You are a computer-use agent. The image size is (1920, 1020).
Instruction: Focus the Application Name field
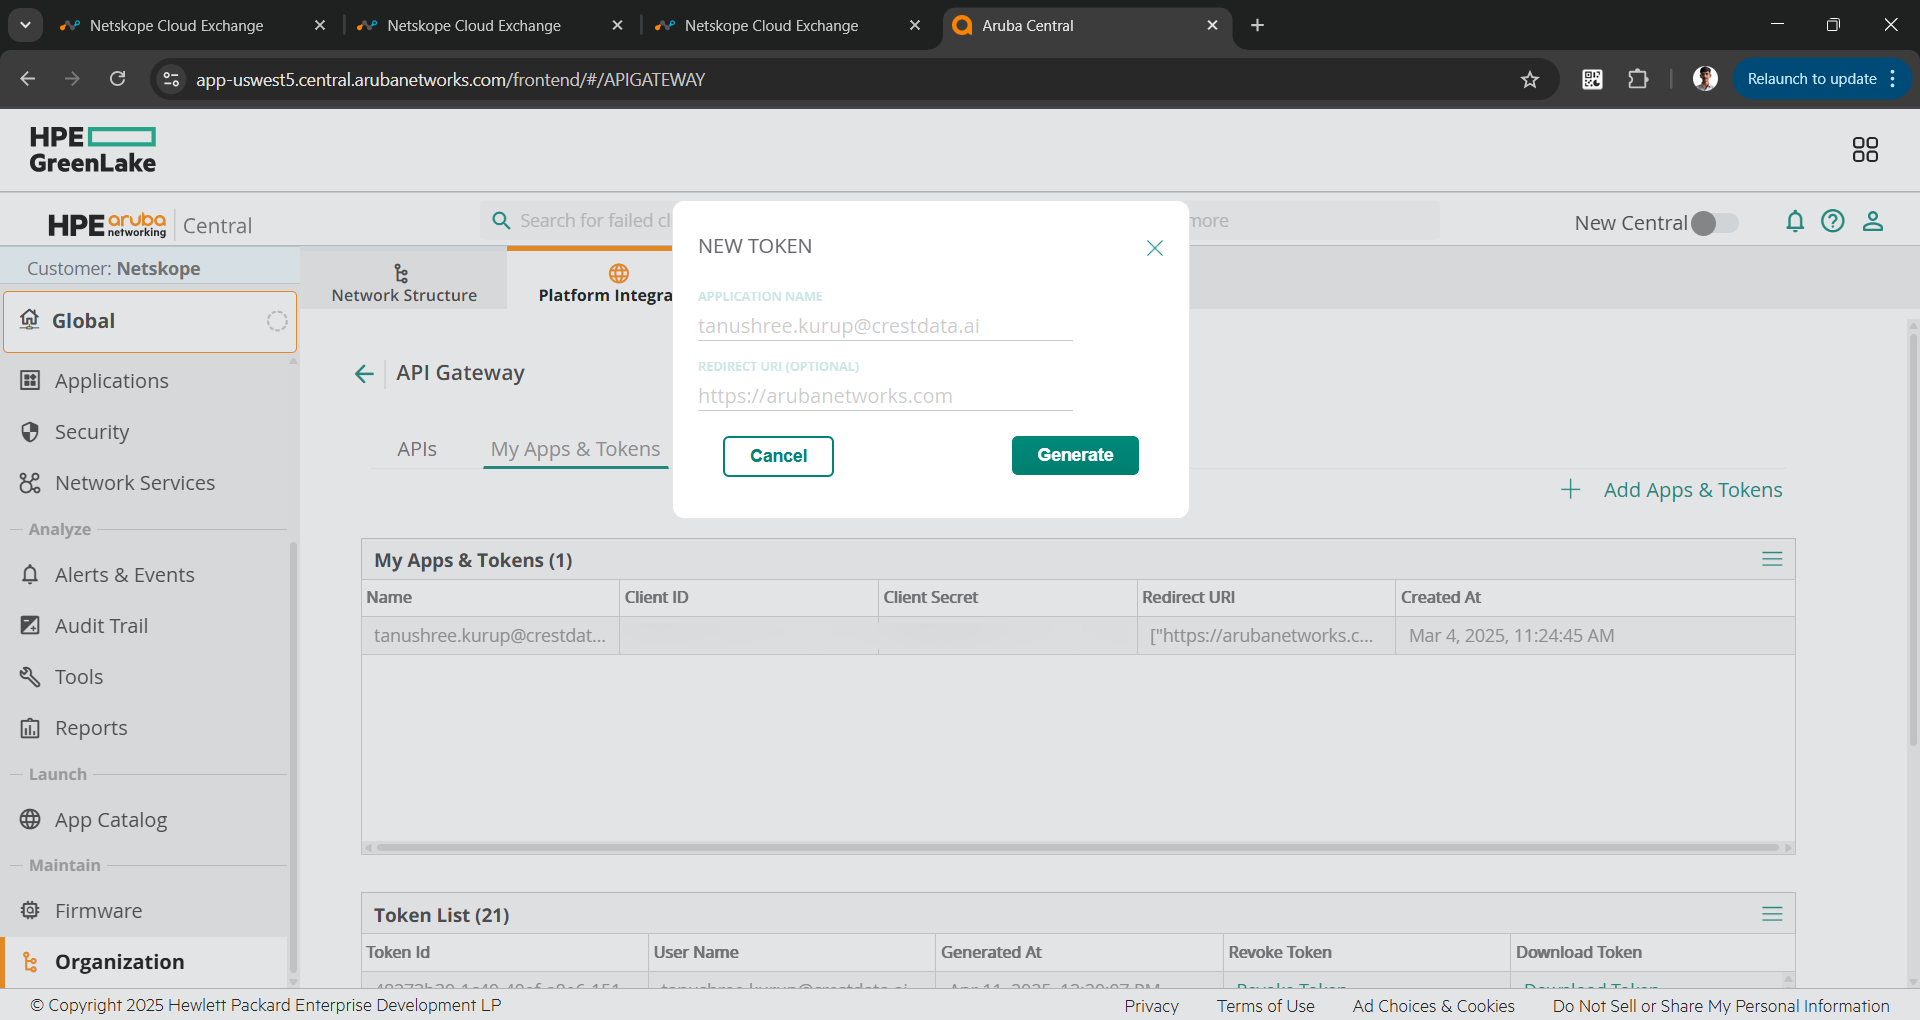click(885, 326)
